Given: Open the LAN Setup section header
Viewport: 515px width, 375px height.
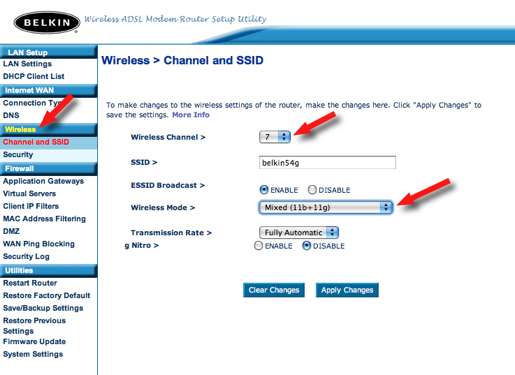Looking at the screenshot, I should point(48,52).
